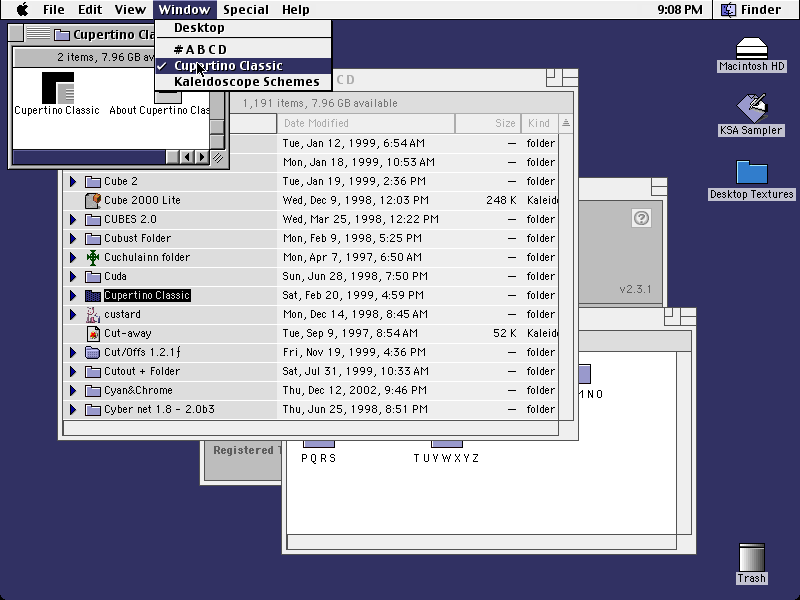This screenshot has height=600, width=800.
Task: Click the Cyber net 1.8 folder icon
Action: pyautogui.click(x=93, y=409)
